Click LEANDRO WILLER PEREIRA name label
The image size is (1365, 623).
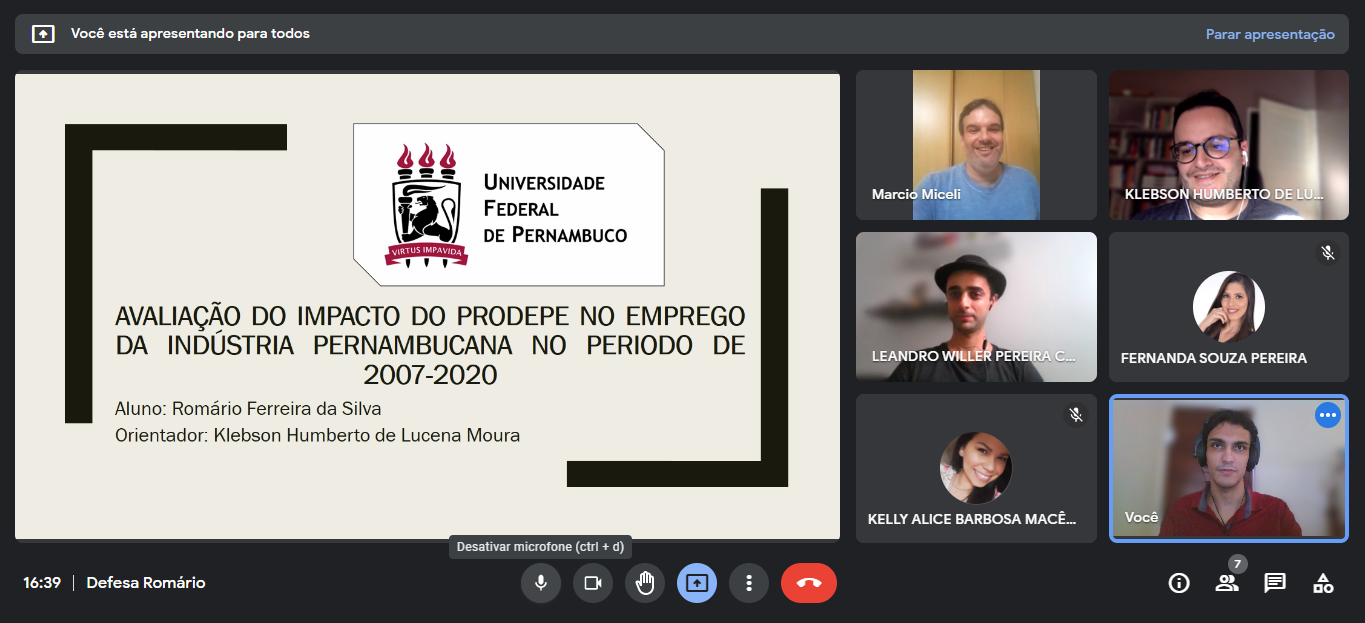974,356
